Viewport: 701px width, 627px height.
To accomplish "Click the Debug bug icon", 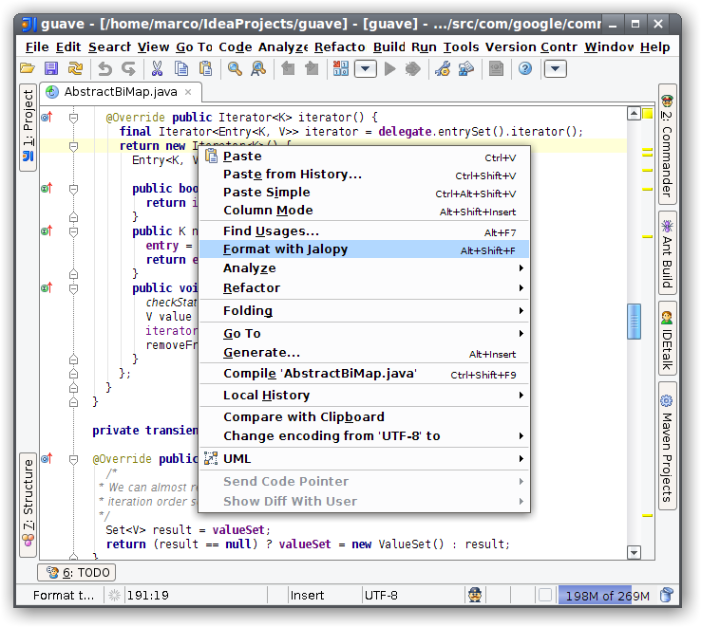I will tap(413, 69).
